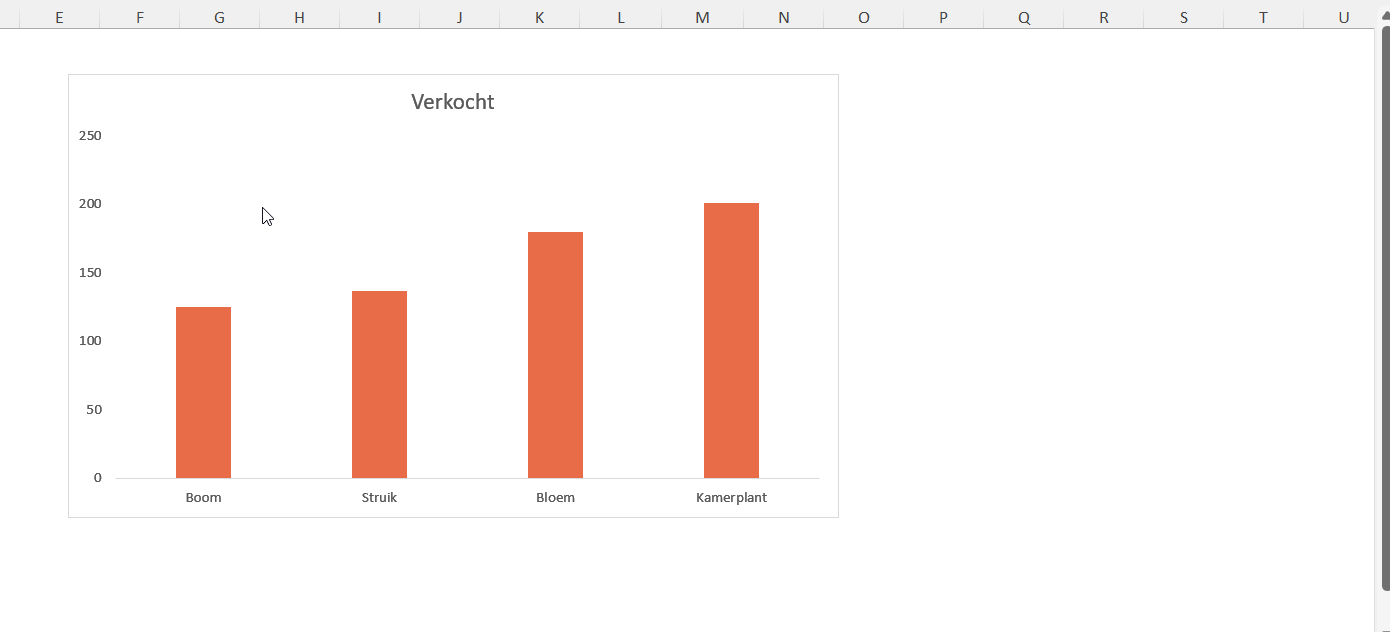Image resolution: width=1390 pixels, height=632 pixels.
Task: Select column H header
Action: [299, 18]
